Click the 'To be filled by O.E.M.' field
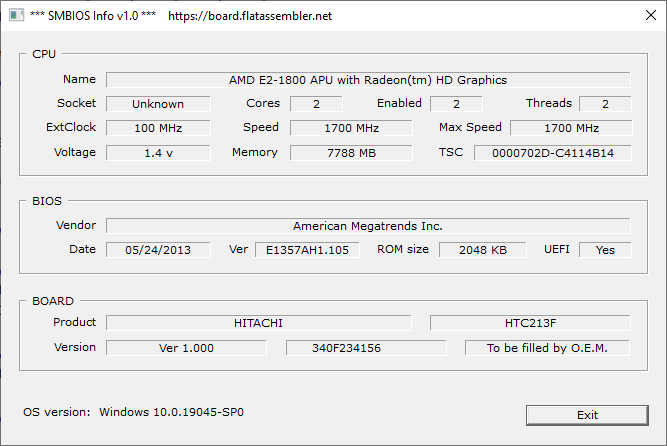667x446 pixels. click(x=547, y=348)
